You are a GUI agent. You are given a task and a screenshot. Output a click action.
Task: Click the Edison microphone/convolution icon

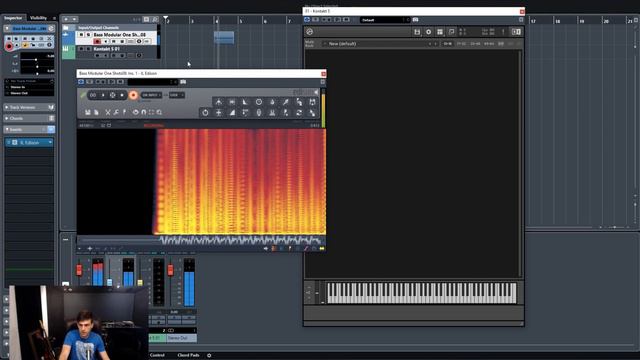pos(259,113)
